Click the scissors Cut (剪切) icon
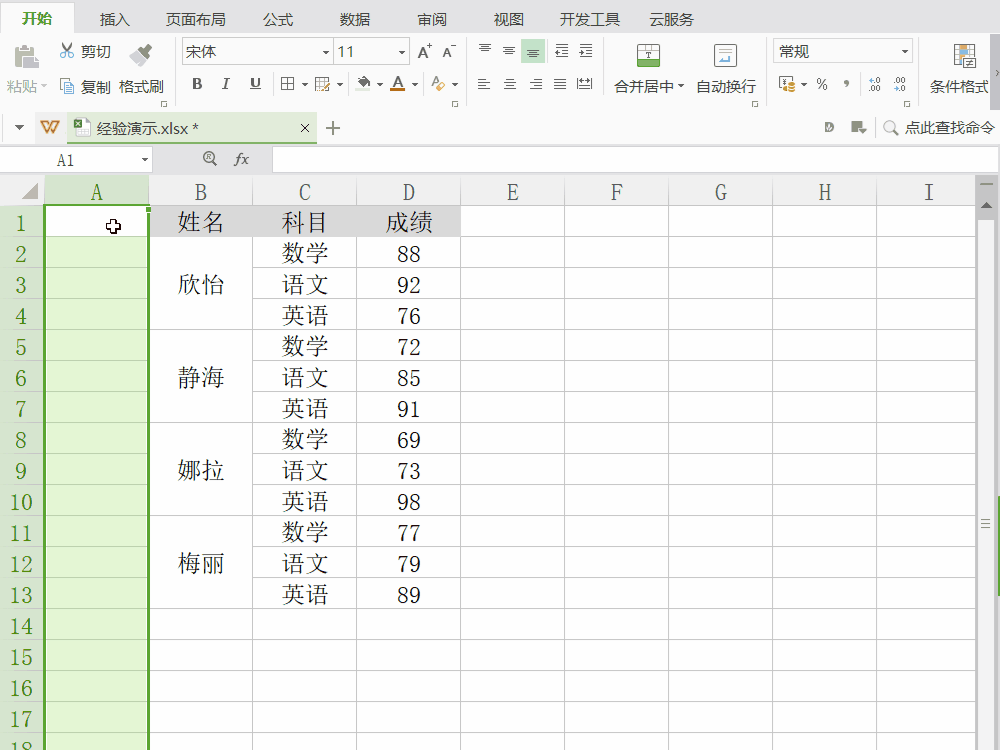The height and width of the screenshot is (750, 1000). (x=67, y=51)
